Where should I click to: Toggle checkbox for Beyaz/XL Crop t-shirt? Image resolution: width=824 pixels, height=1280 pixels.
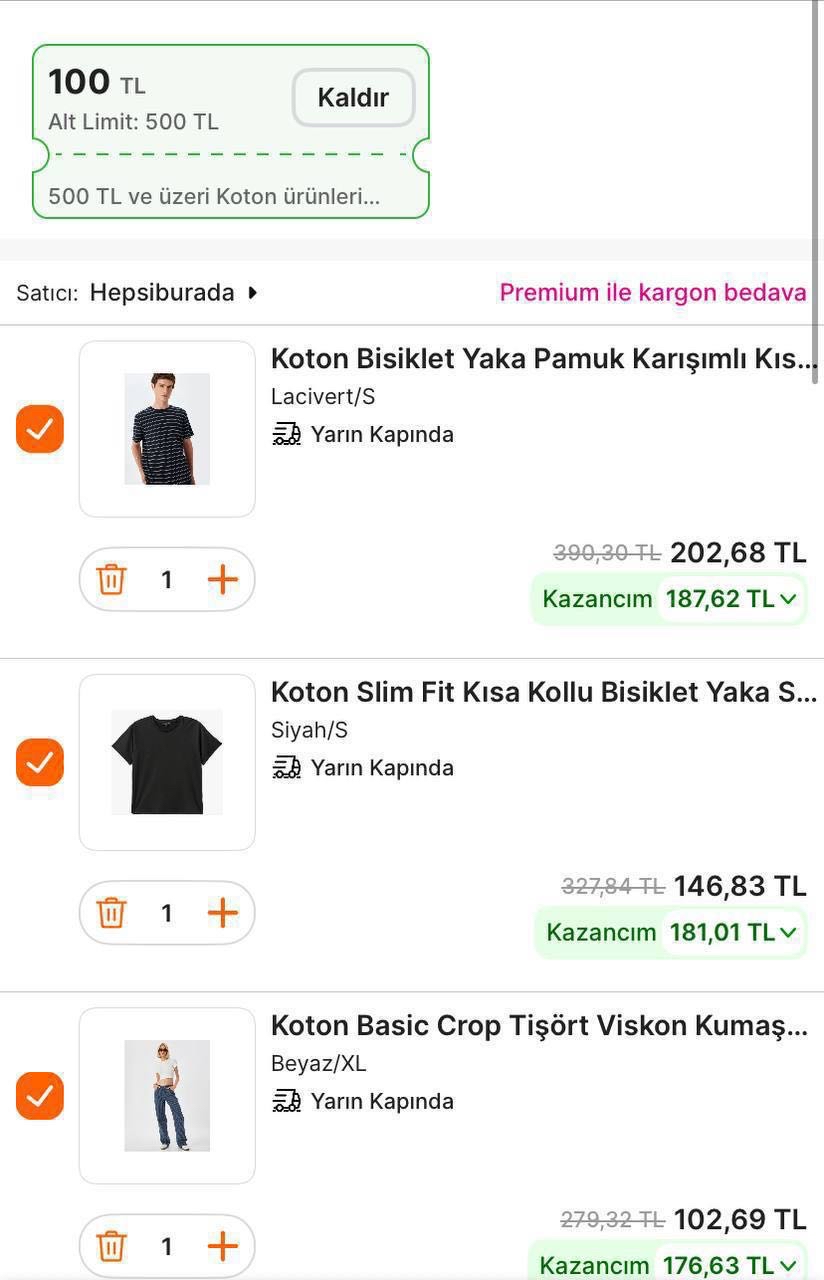click(40, 1096)
